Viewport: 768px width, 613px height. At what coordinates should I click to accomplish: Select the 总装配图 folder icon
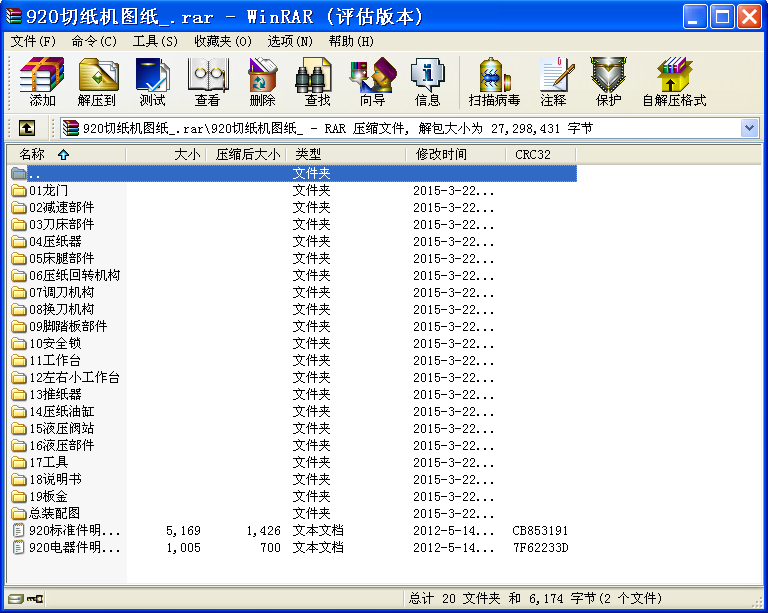coord(19,513)
